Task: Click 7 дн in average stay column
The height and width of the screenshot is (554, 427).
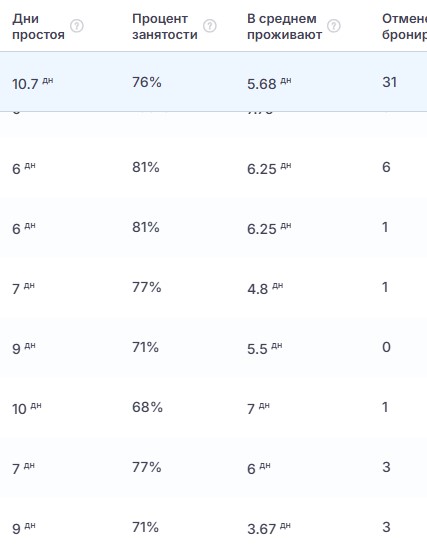Action: point(258,408)
